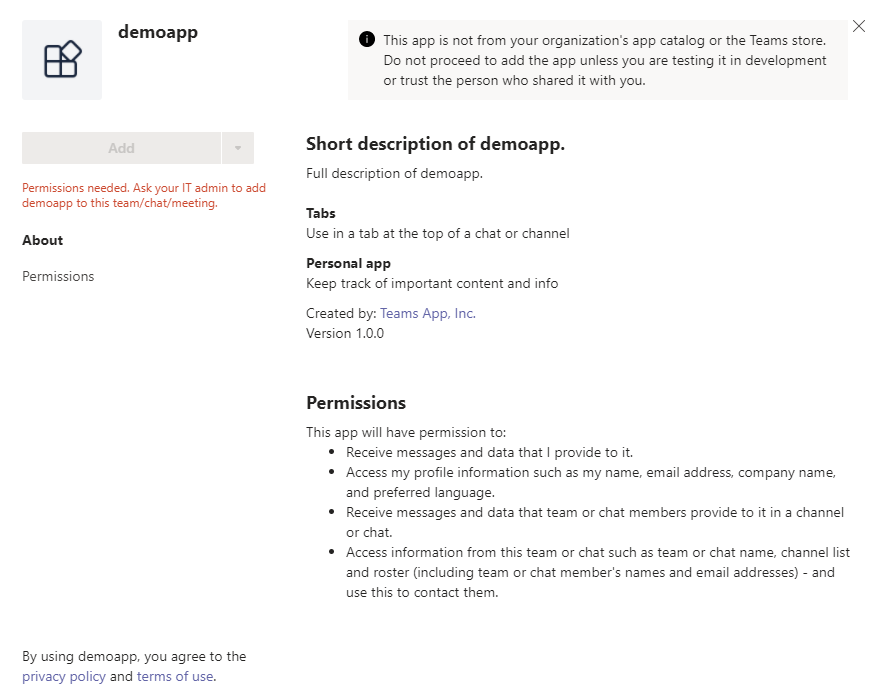Click the Tabs capability heading
The height and width of the screenshot is (691, 878).
point(321,213)
